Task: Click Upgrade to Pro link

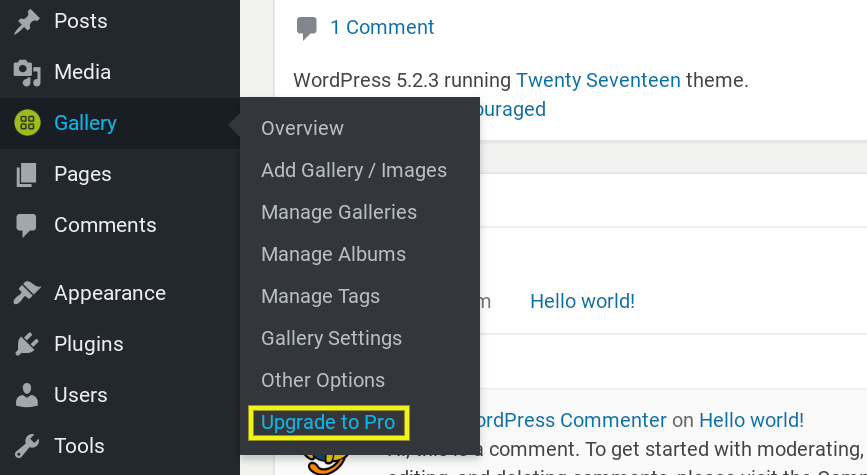Action: [x=328, y=422]
